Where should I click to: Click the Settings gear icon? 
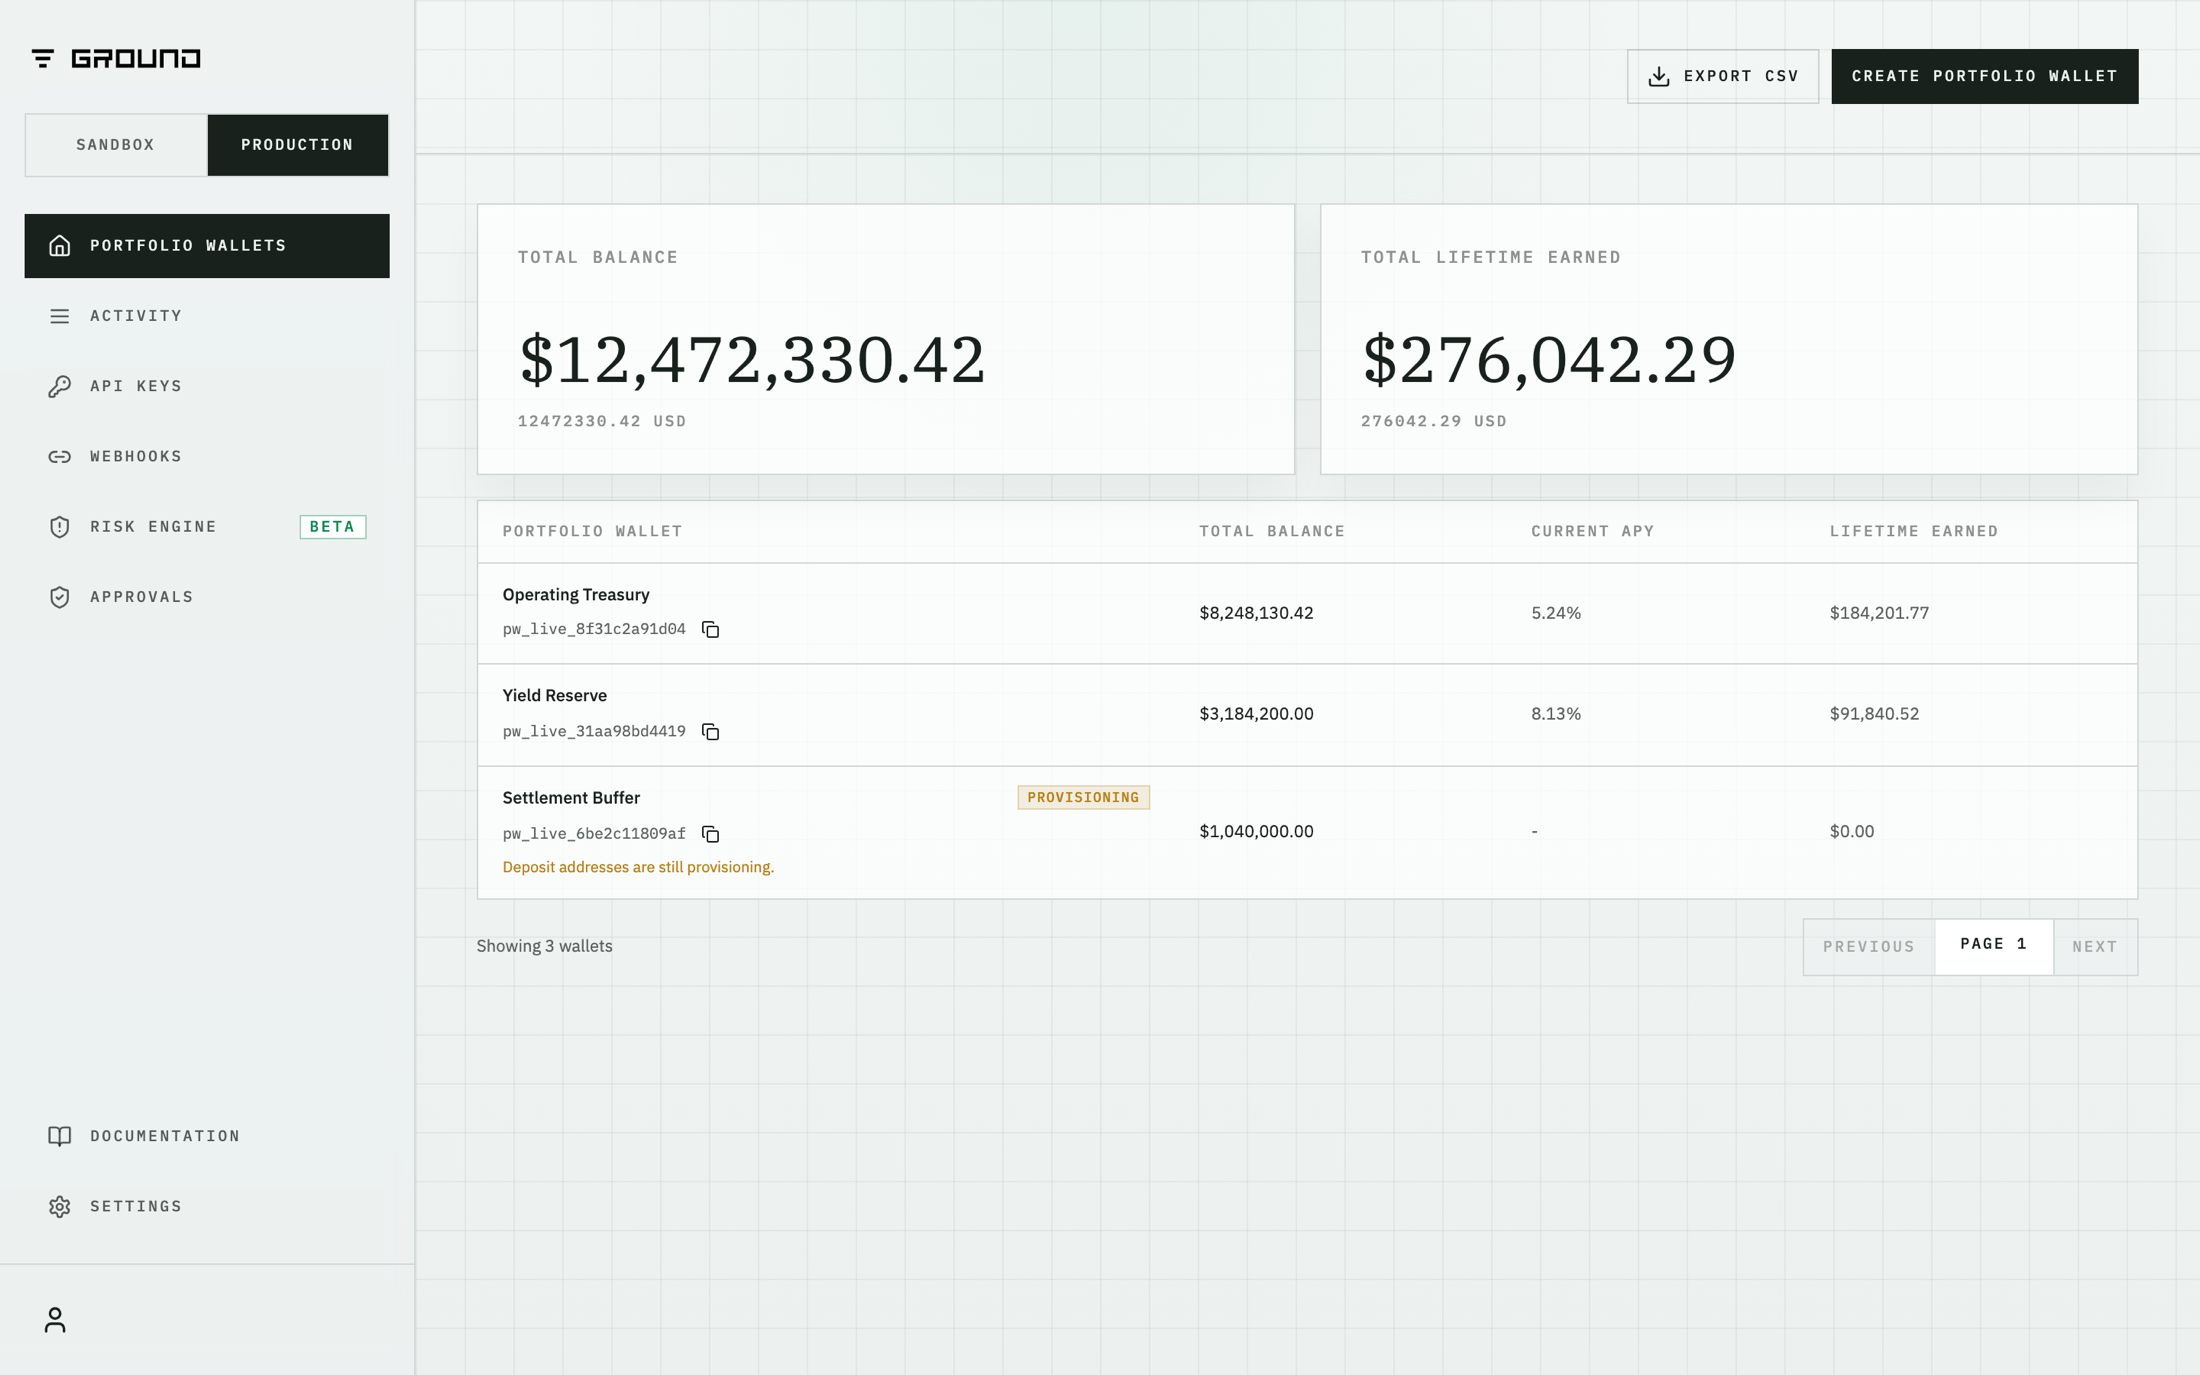[x=60, y=1206]
